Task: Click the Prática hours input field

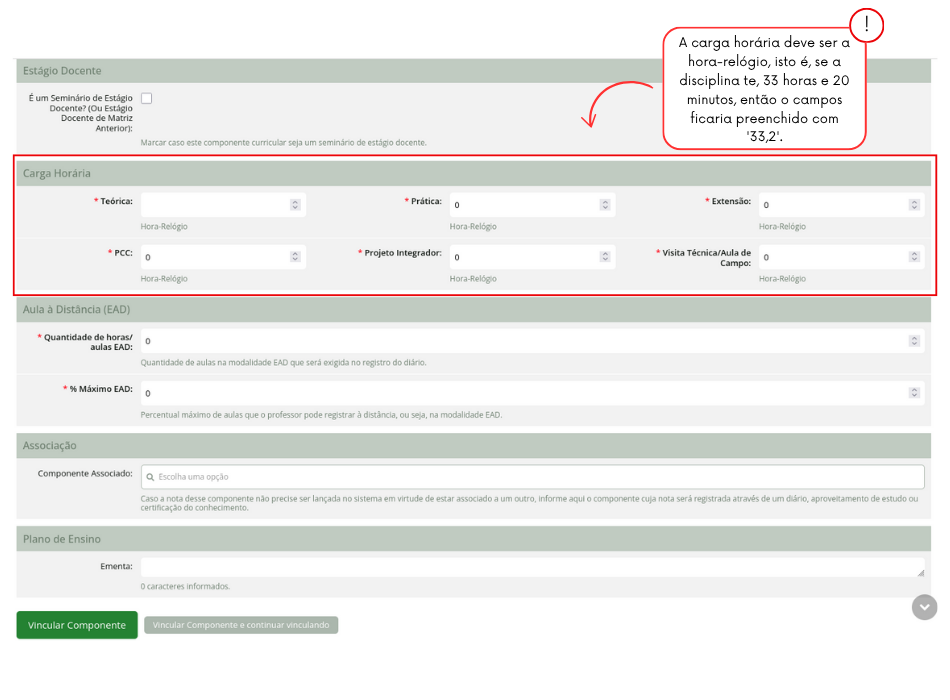Action: click(x=522, y=205)
